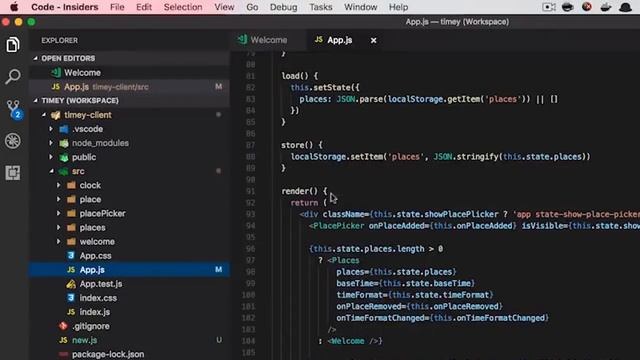
Task: Expand the places folder
Action: (x=59, y=227)
